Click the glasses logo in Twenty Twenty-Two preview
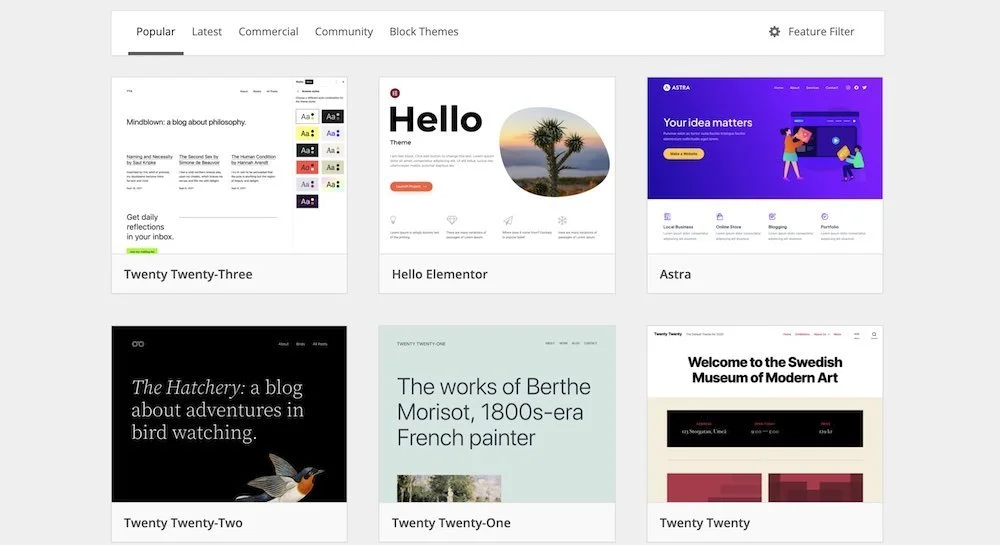The image size is (1000, 545). point(138,344)
